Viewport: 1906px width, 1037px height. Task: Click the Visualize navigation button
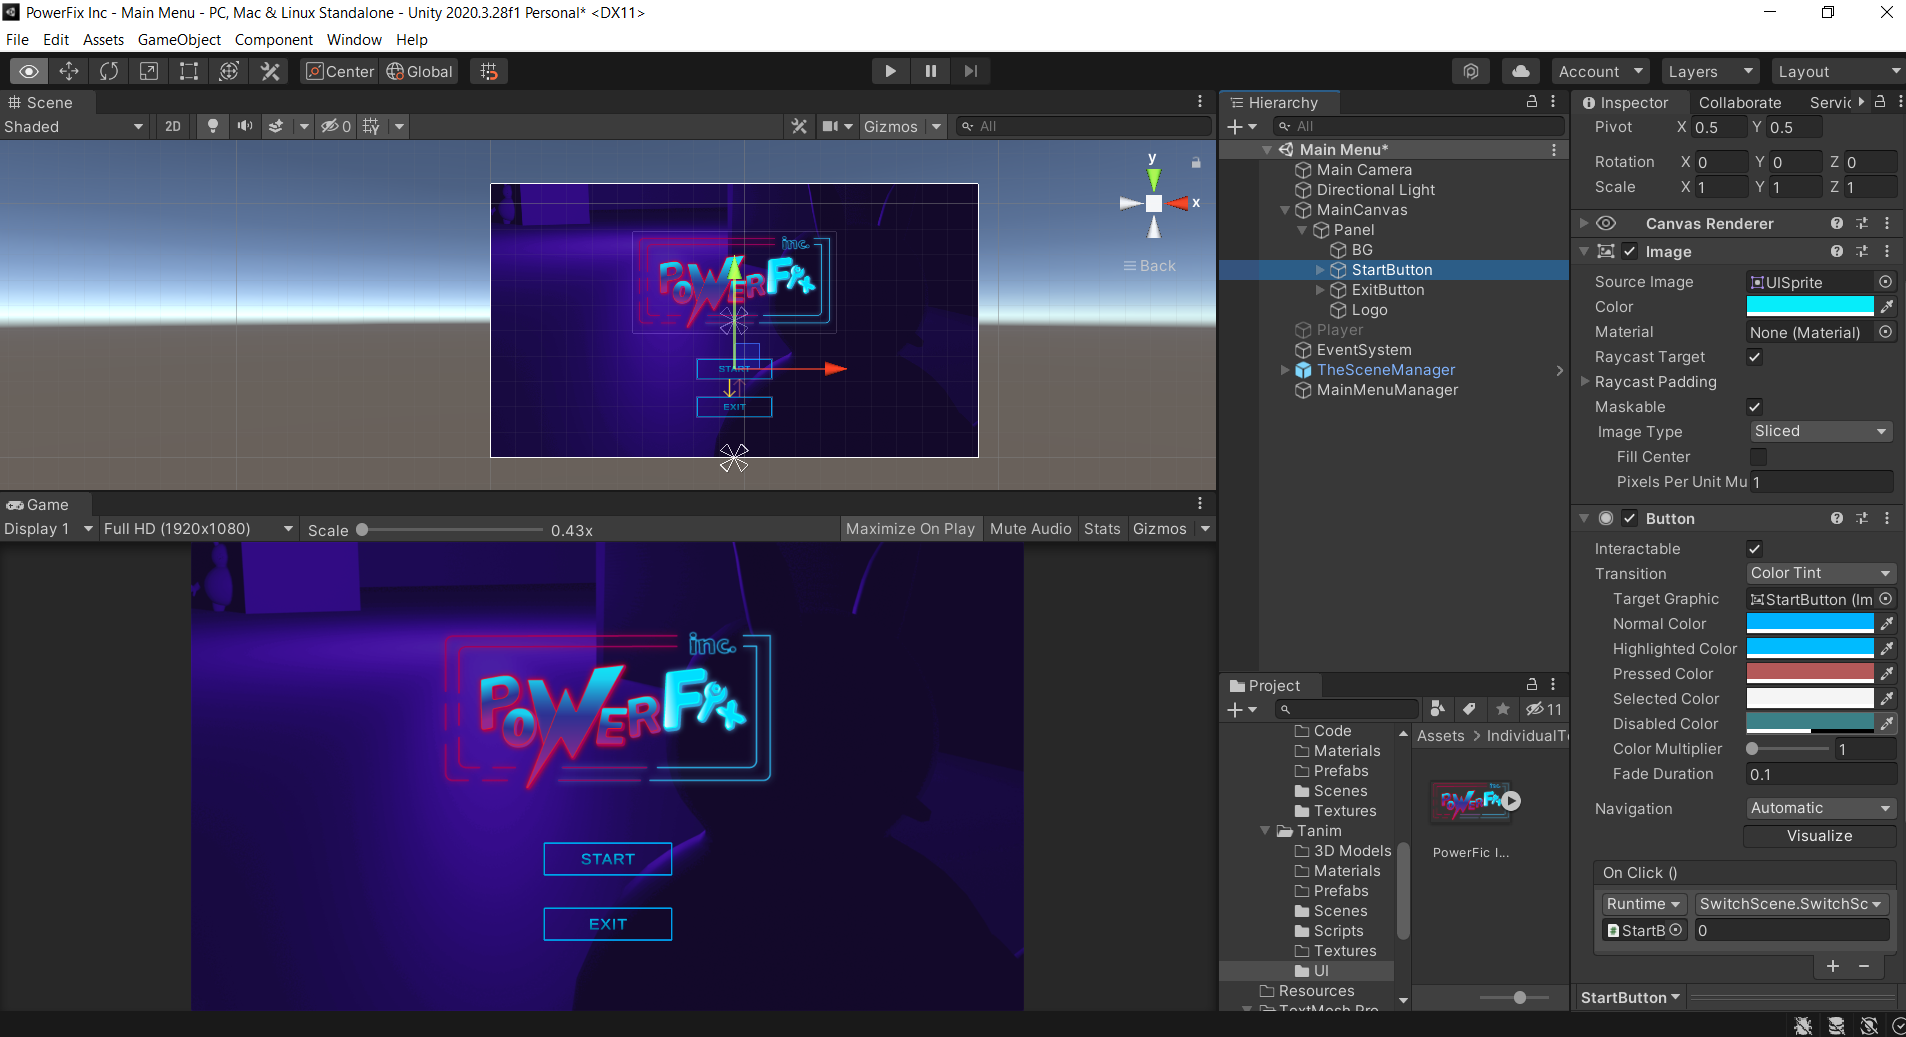click(x=1820, y=836)
